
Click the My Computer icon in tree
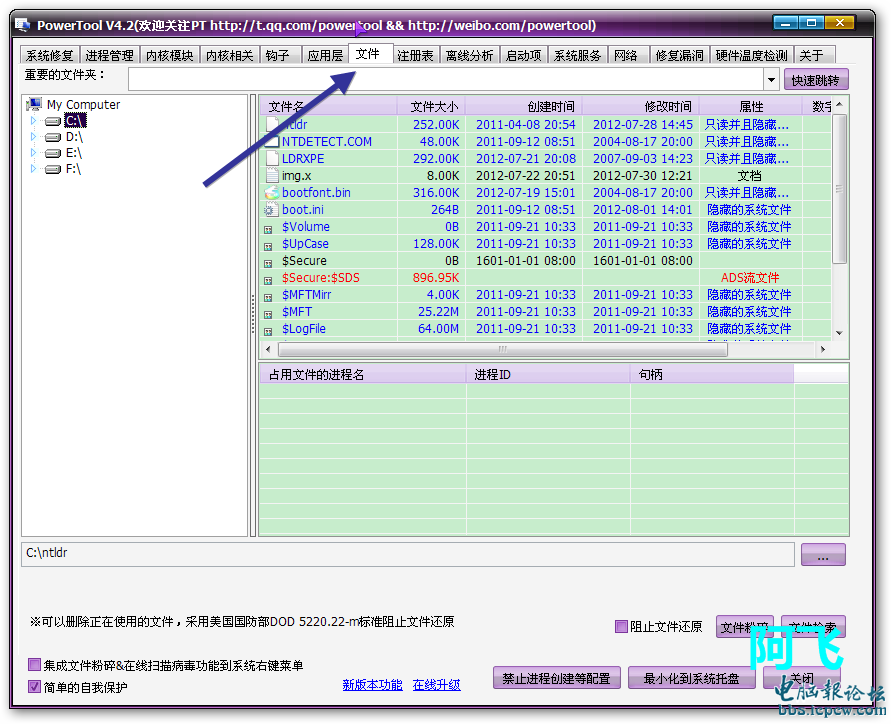click(x=34, y=104)
